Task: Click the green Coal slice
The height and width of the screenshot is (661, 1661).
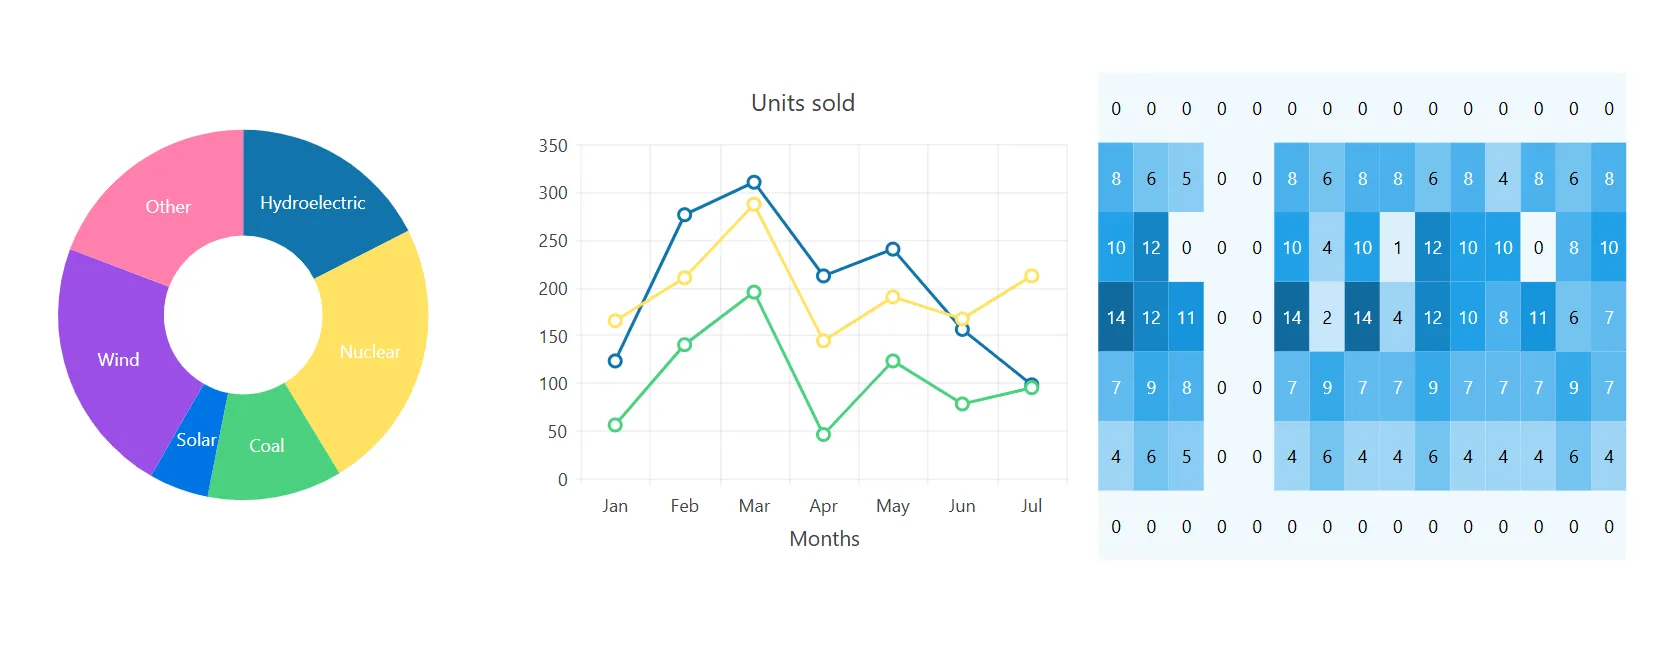Action: click(x=270, y=443)
